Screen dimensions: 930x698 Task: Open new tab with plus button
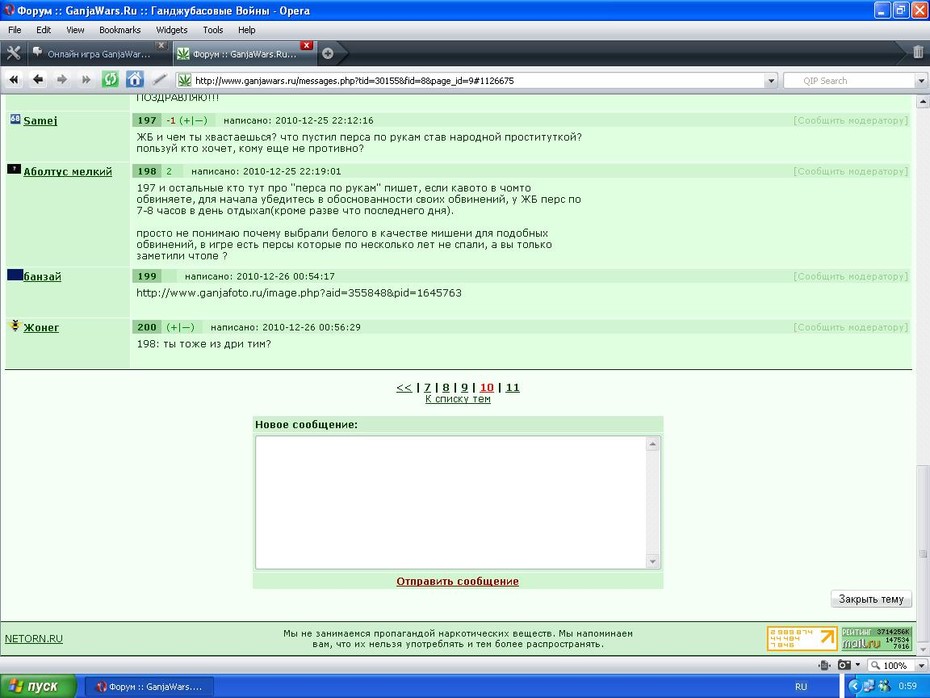(x=327, y=53)
